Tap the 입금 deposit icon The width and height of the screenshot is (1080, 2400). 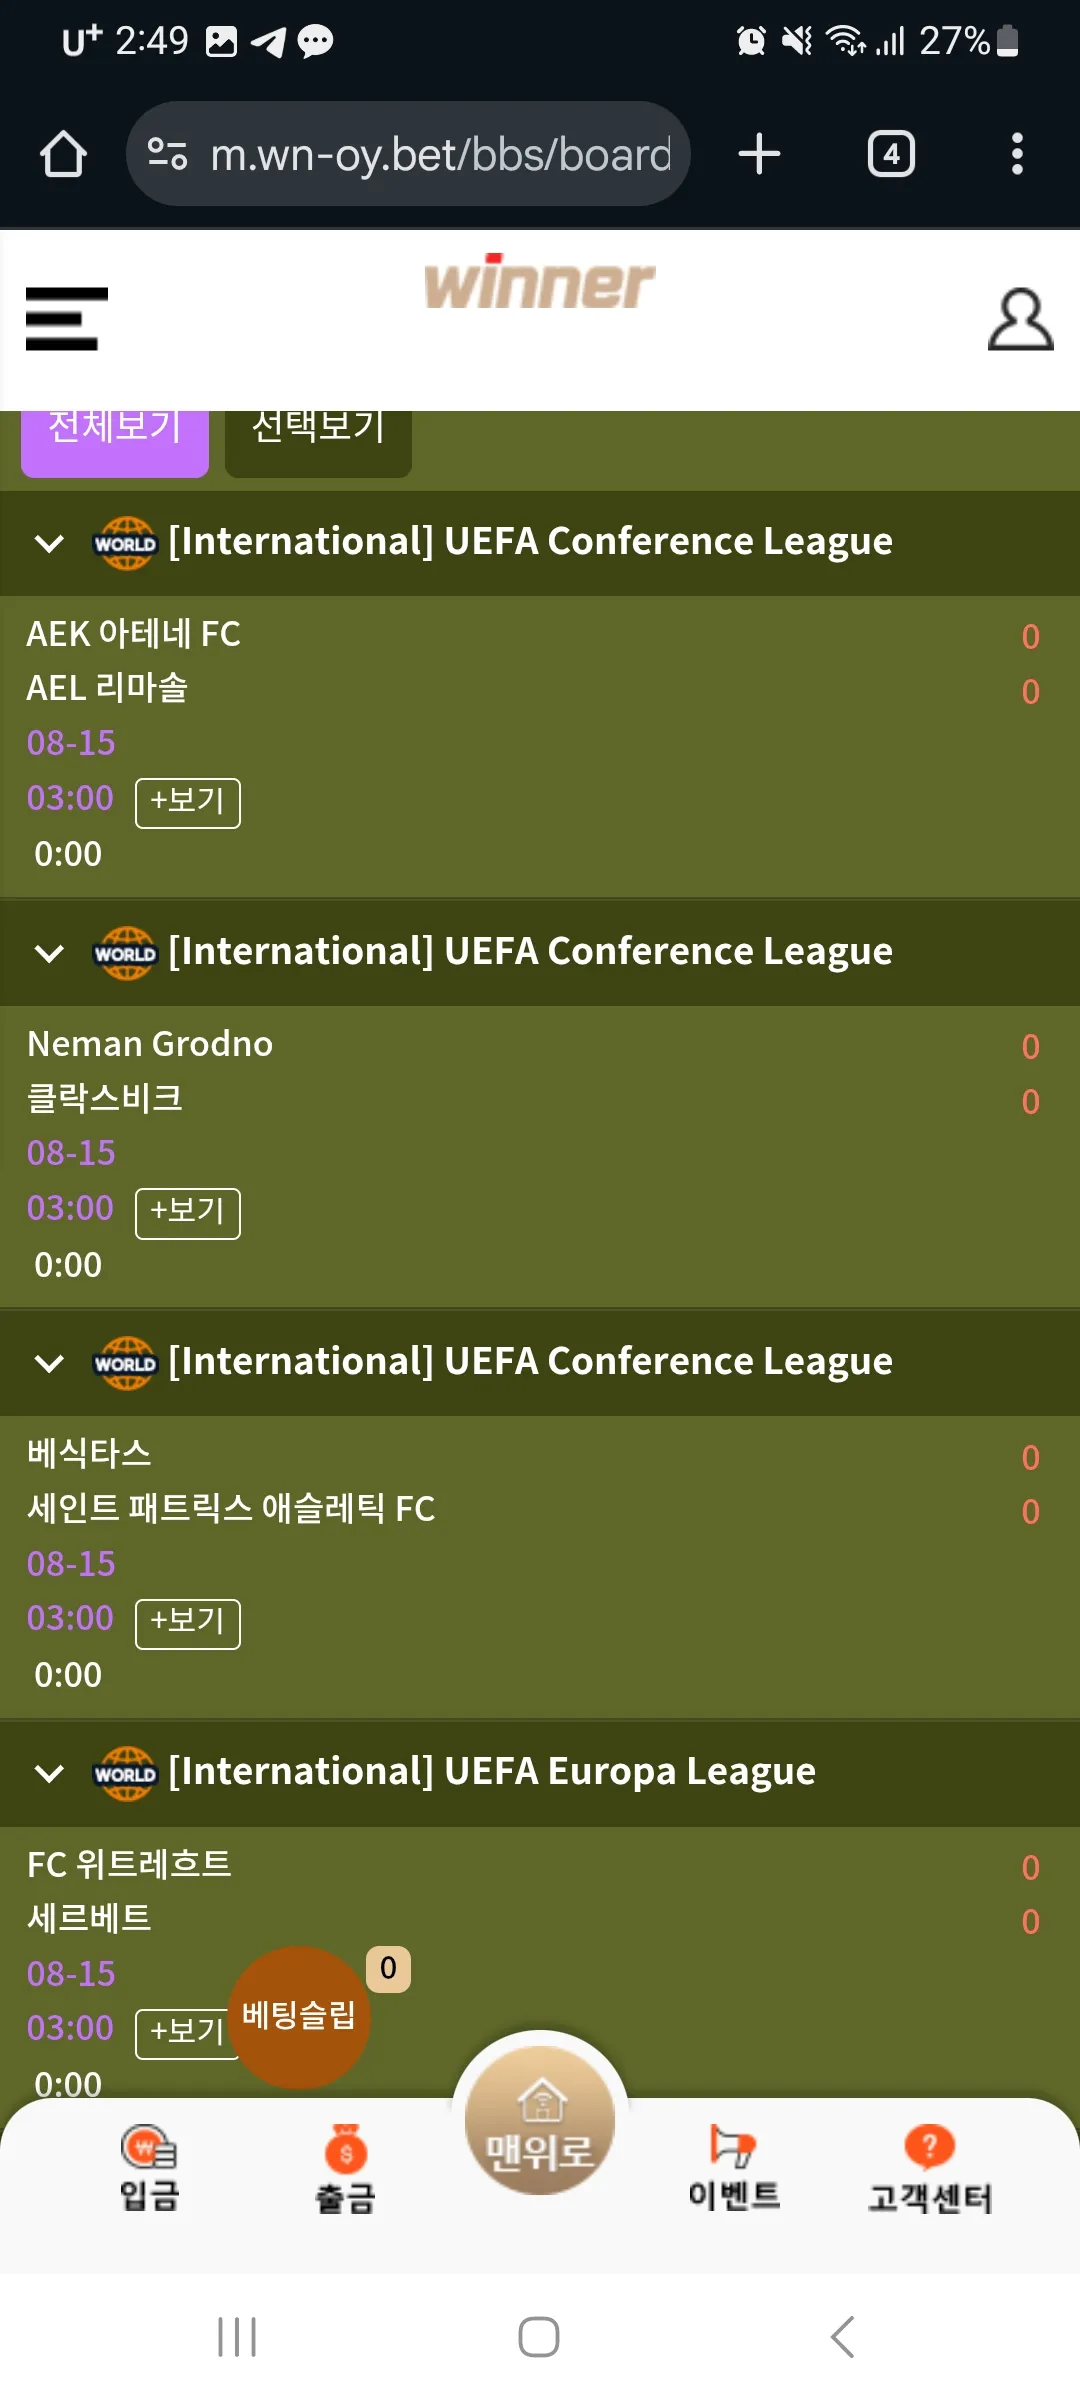point(149,2168)
